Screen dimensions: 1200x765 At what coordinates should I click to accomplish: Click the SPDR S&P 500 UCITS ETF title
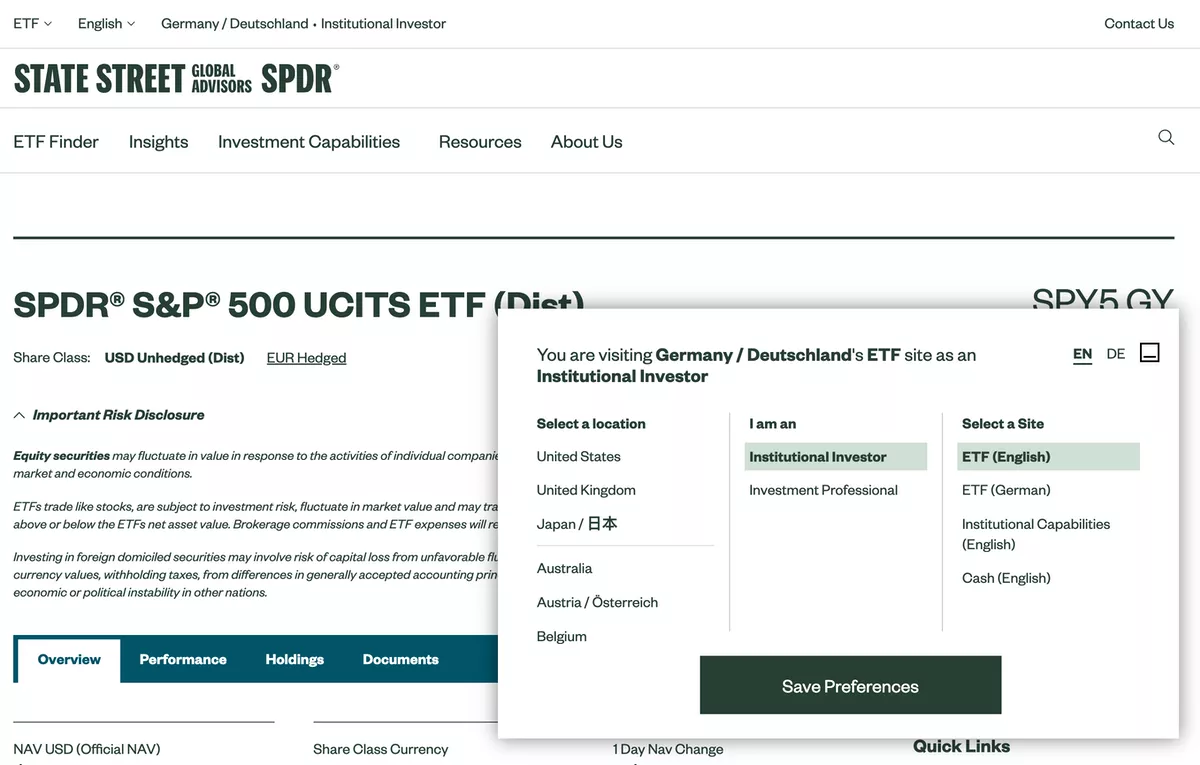(x=299, y=304)
